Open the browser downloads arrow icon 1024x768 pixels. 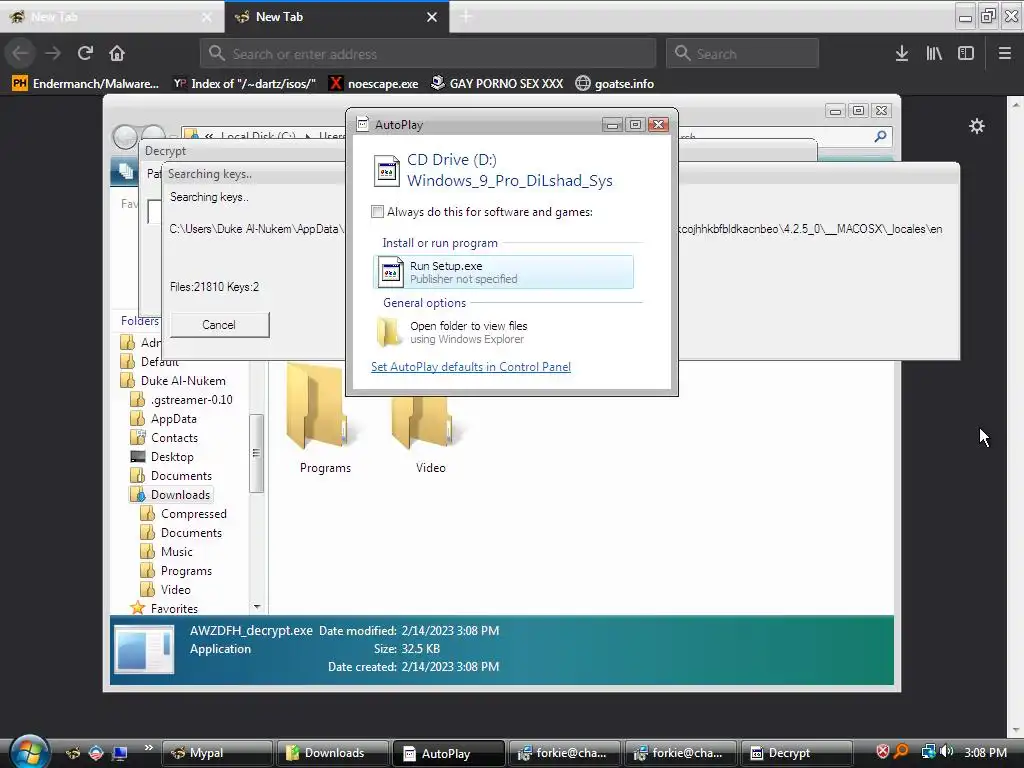[x=902, y=54]
